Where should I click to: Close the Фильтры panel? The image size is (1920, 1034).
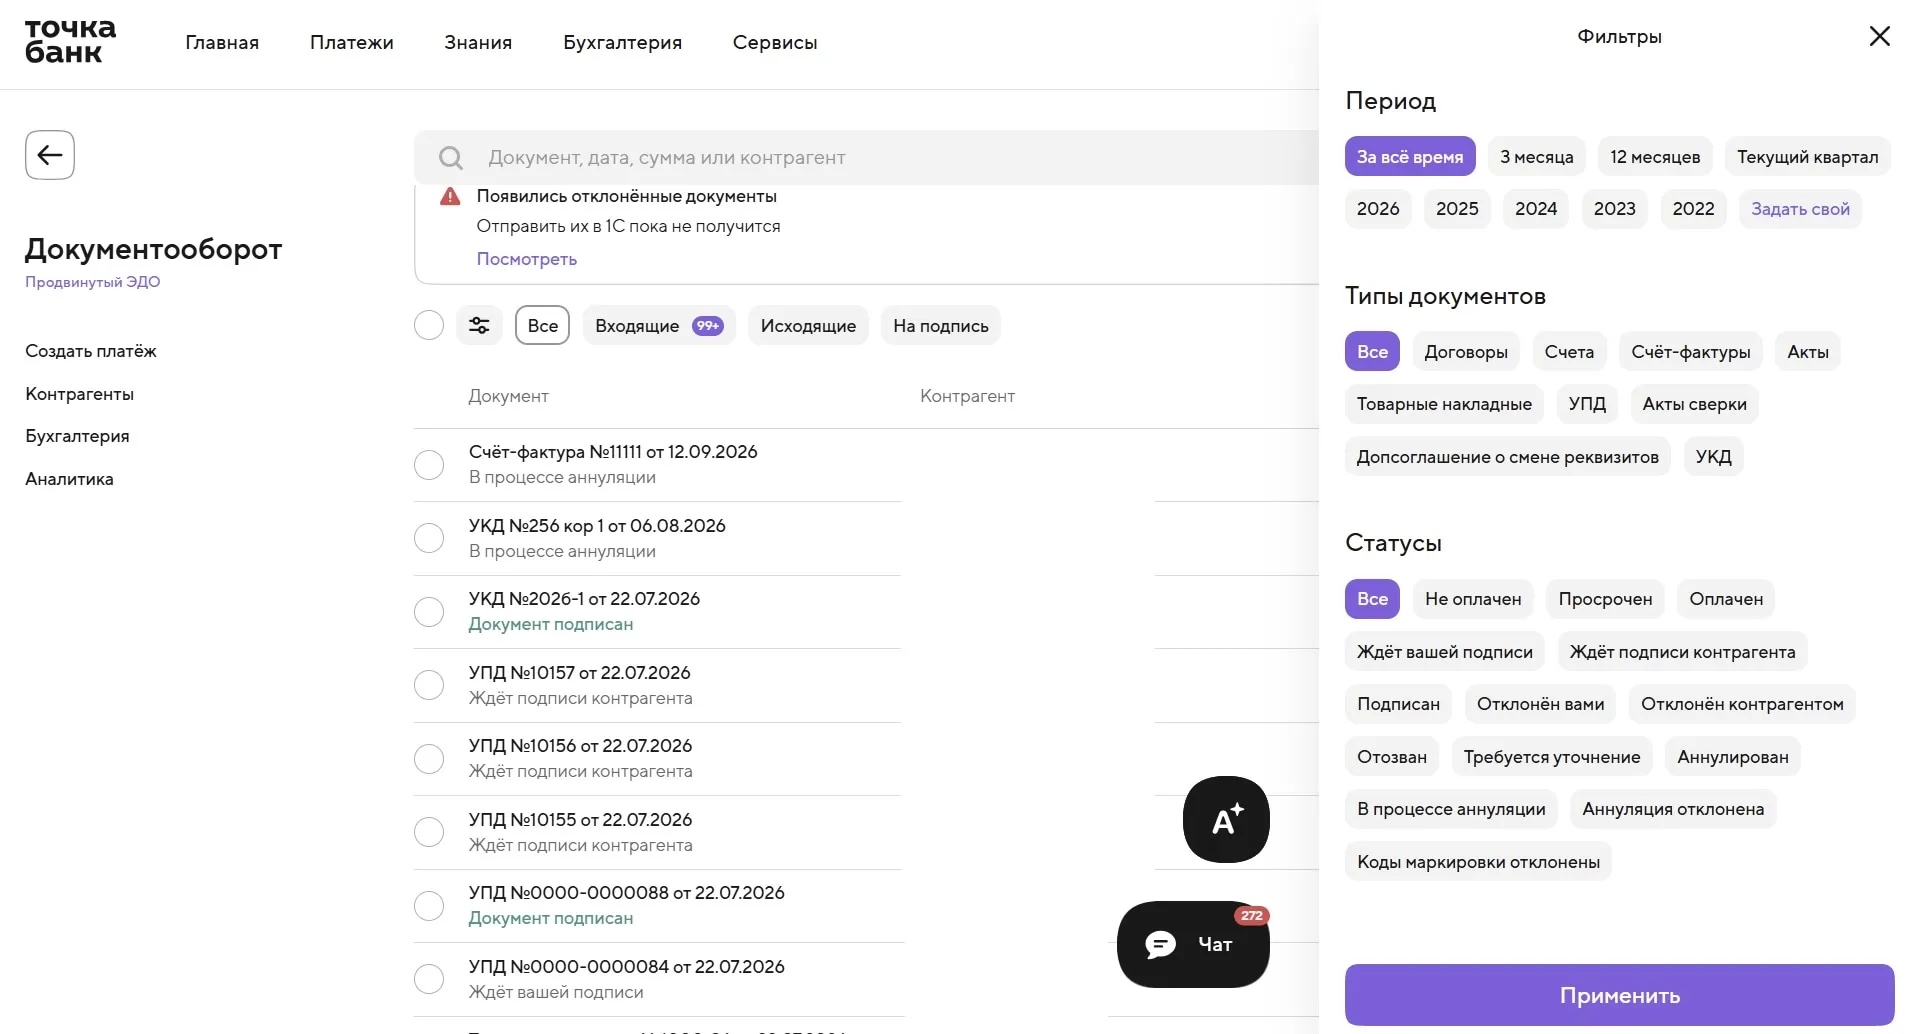coord(1880,36)
